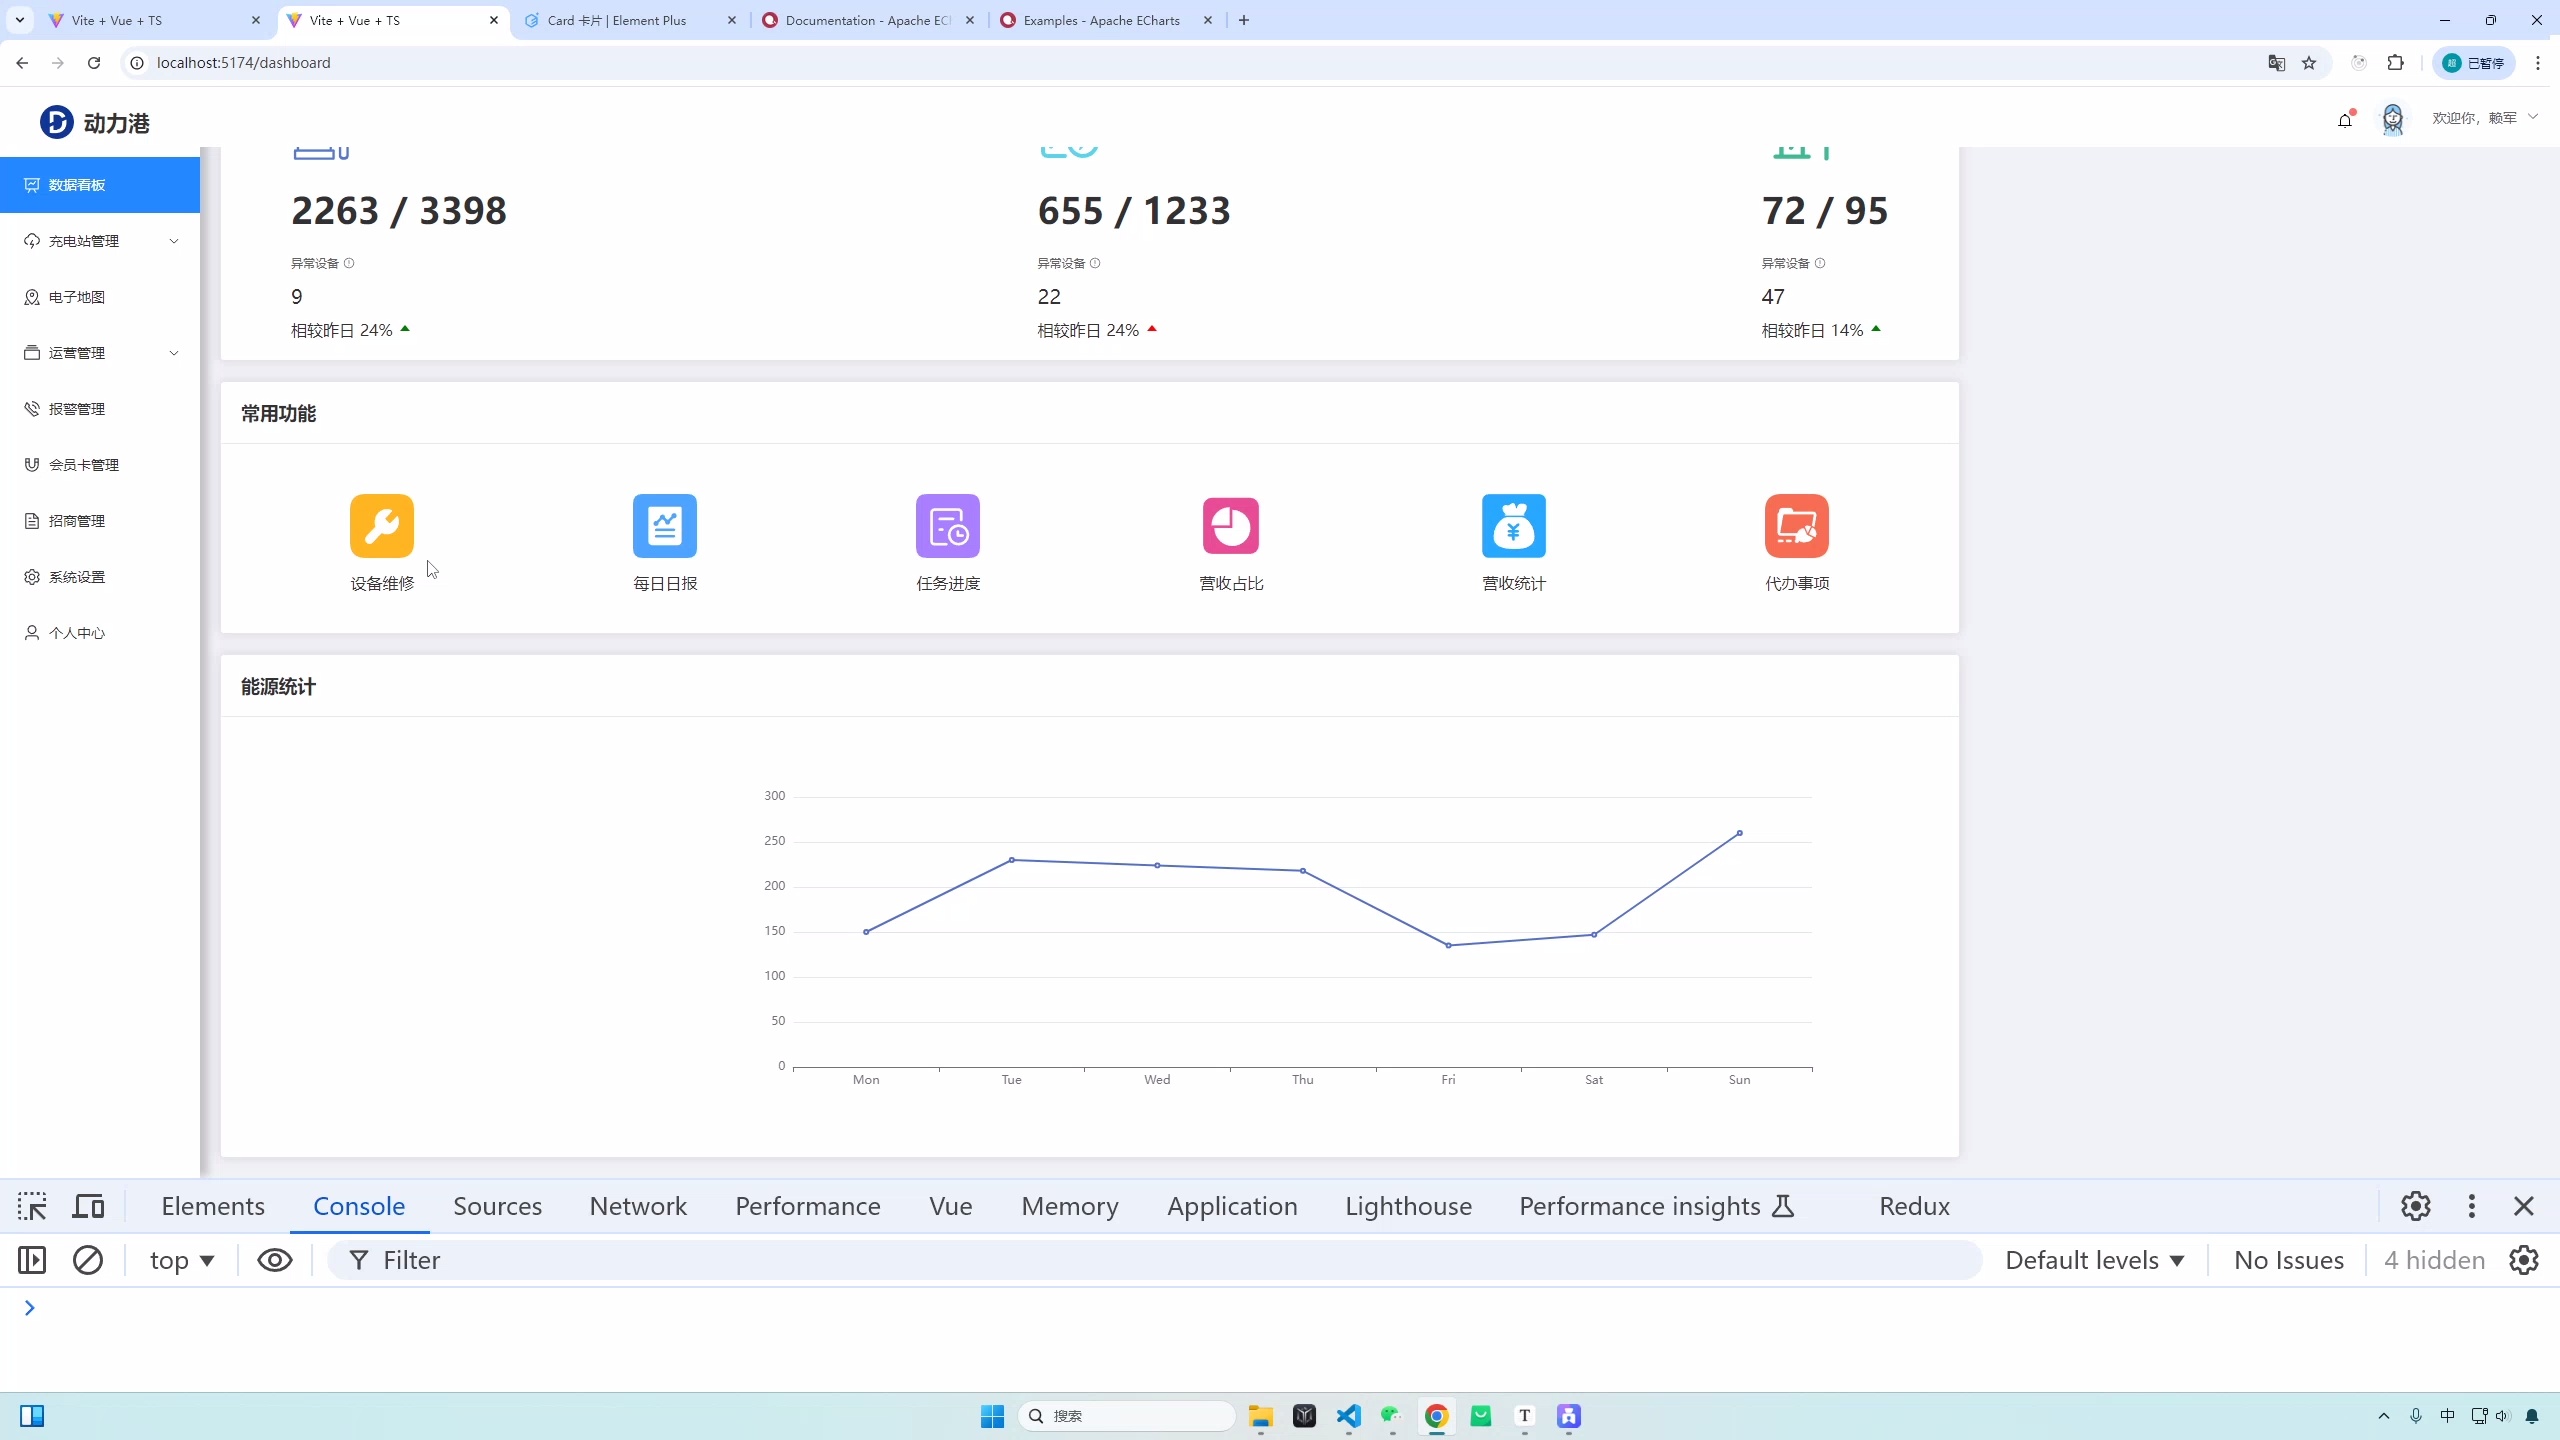Click the inspect element picker icon
This screenshot has height=1440, width=2560.
32,1206
